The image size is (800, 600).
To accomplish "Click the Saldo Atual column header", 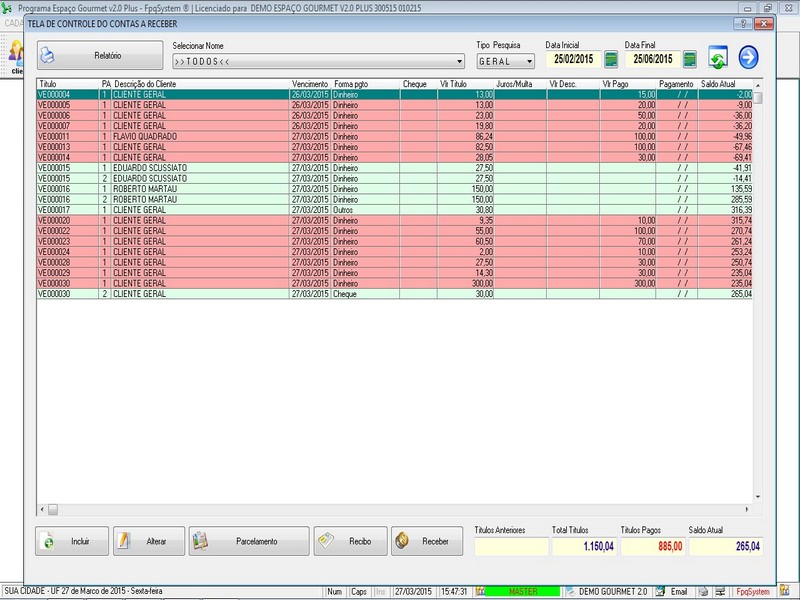I will pos(726,84).
